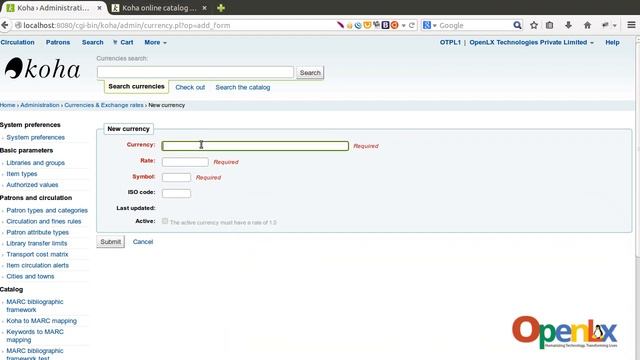Click the cart icon next to Cart
Screen dimensions: 640x360
pyautogui.click(x=115, y=42)
